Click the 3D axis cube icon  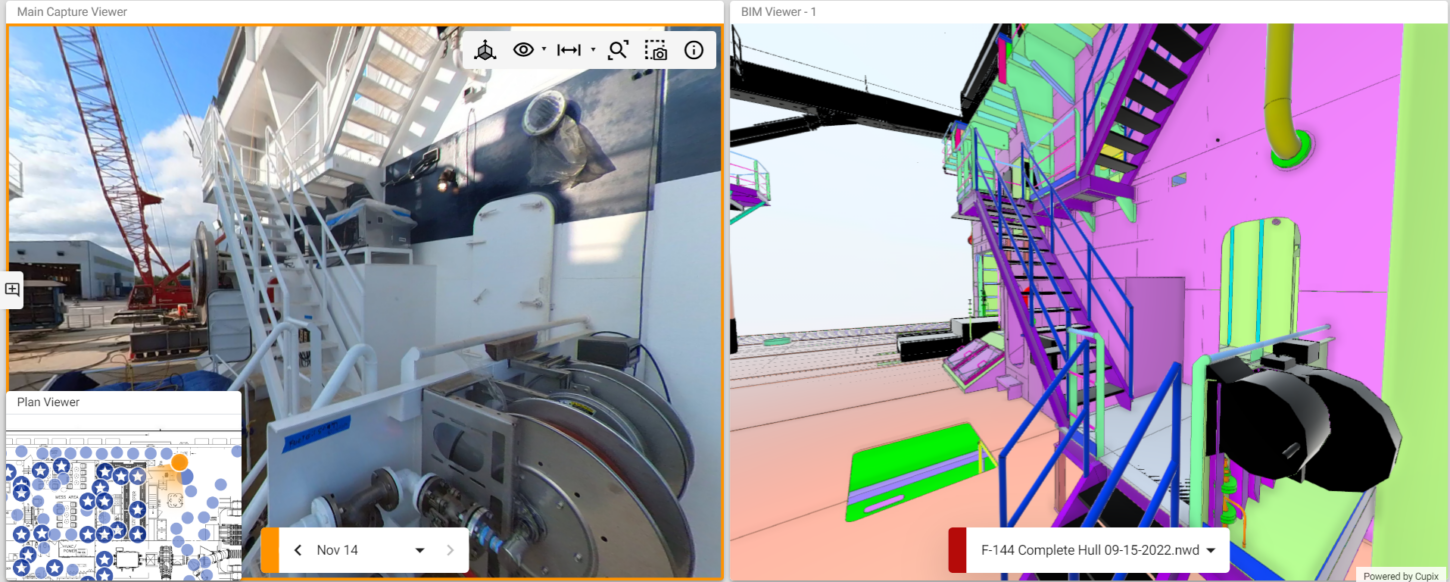point(485,50)
